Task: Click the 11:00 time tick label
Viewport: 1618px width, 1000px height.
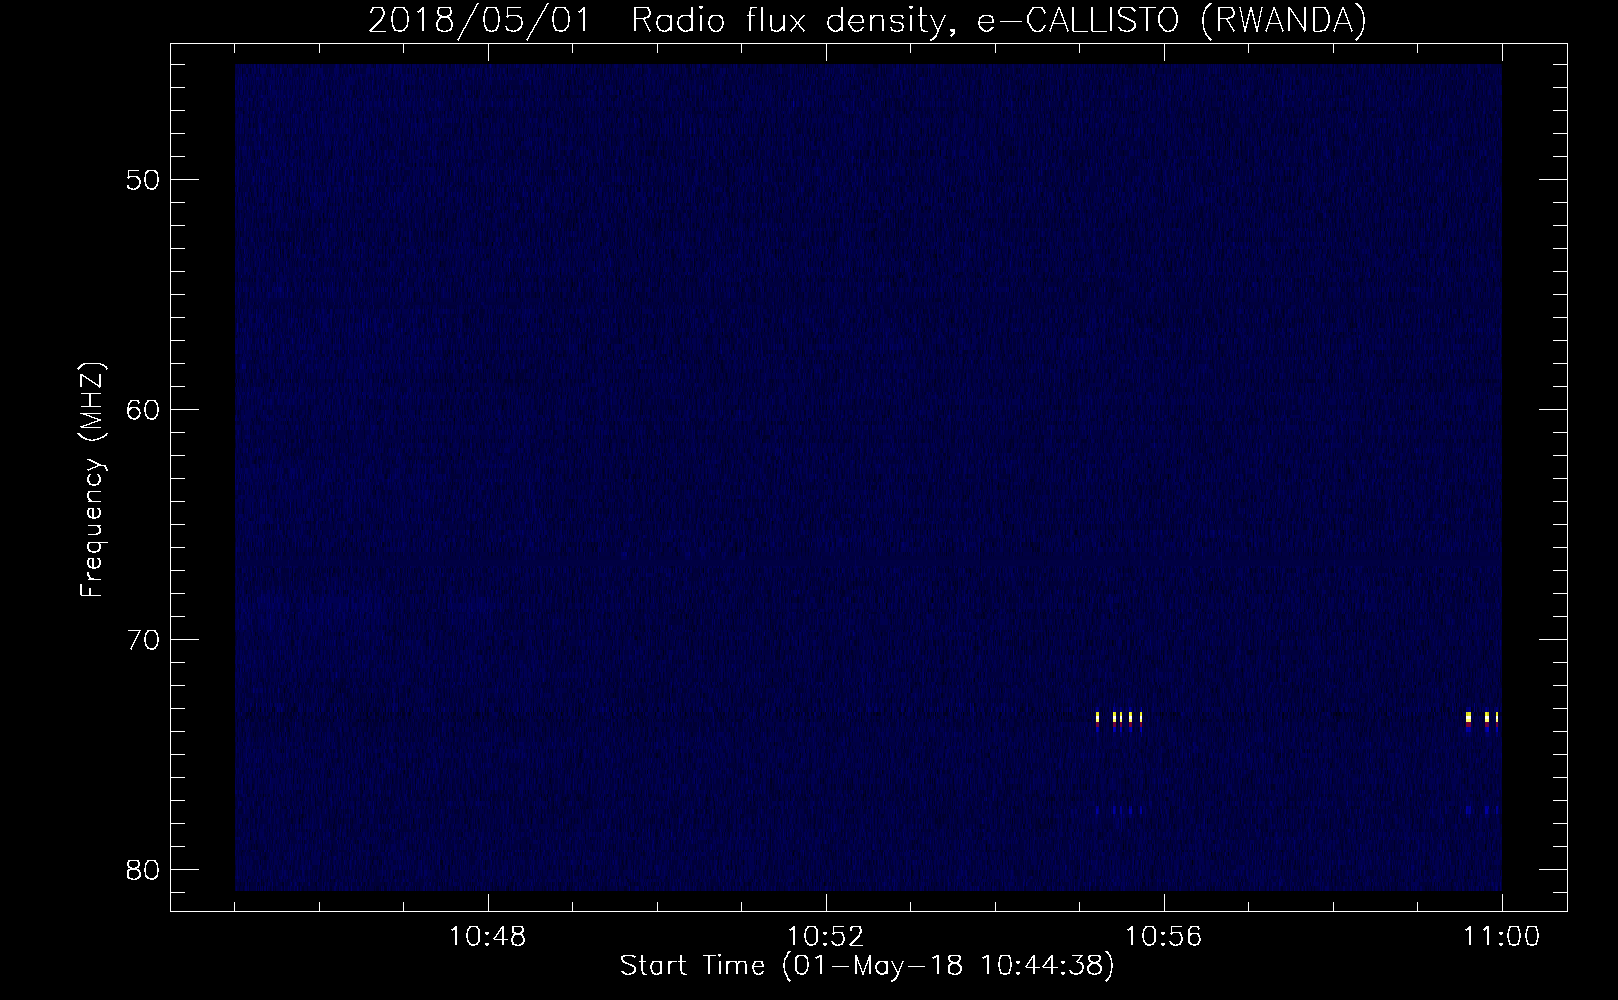Action: [1501, 937]
